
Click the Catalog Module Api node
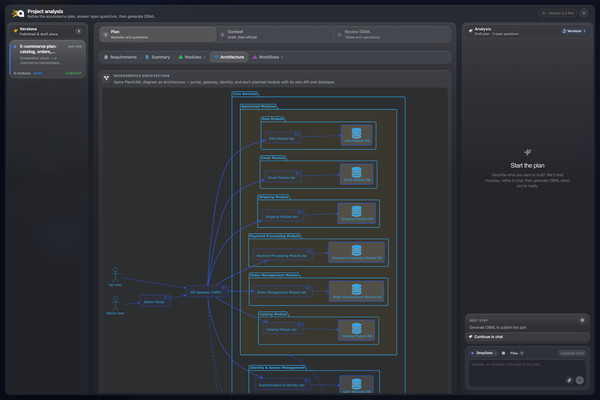pyautogui.click(x=282, y=329)
